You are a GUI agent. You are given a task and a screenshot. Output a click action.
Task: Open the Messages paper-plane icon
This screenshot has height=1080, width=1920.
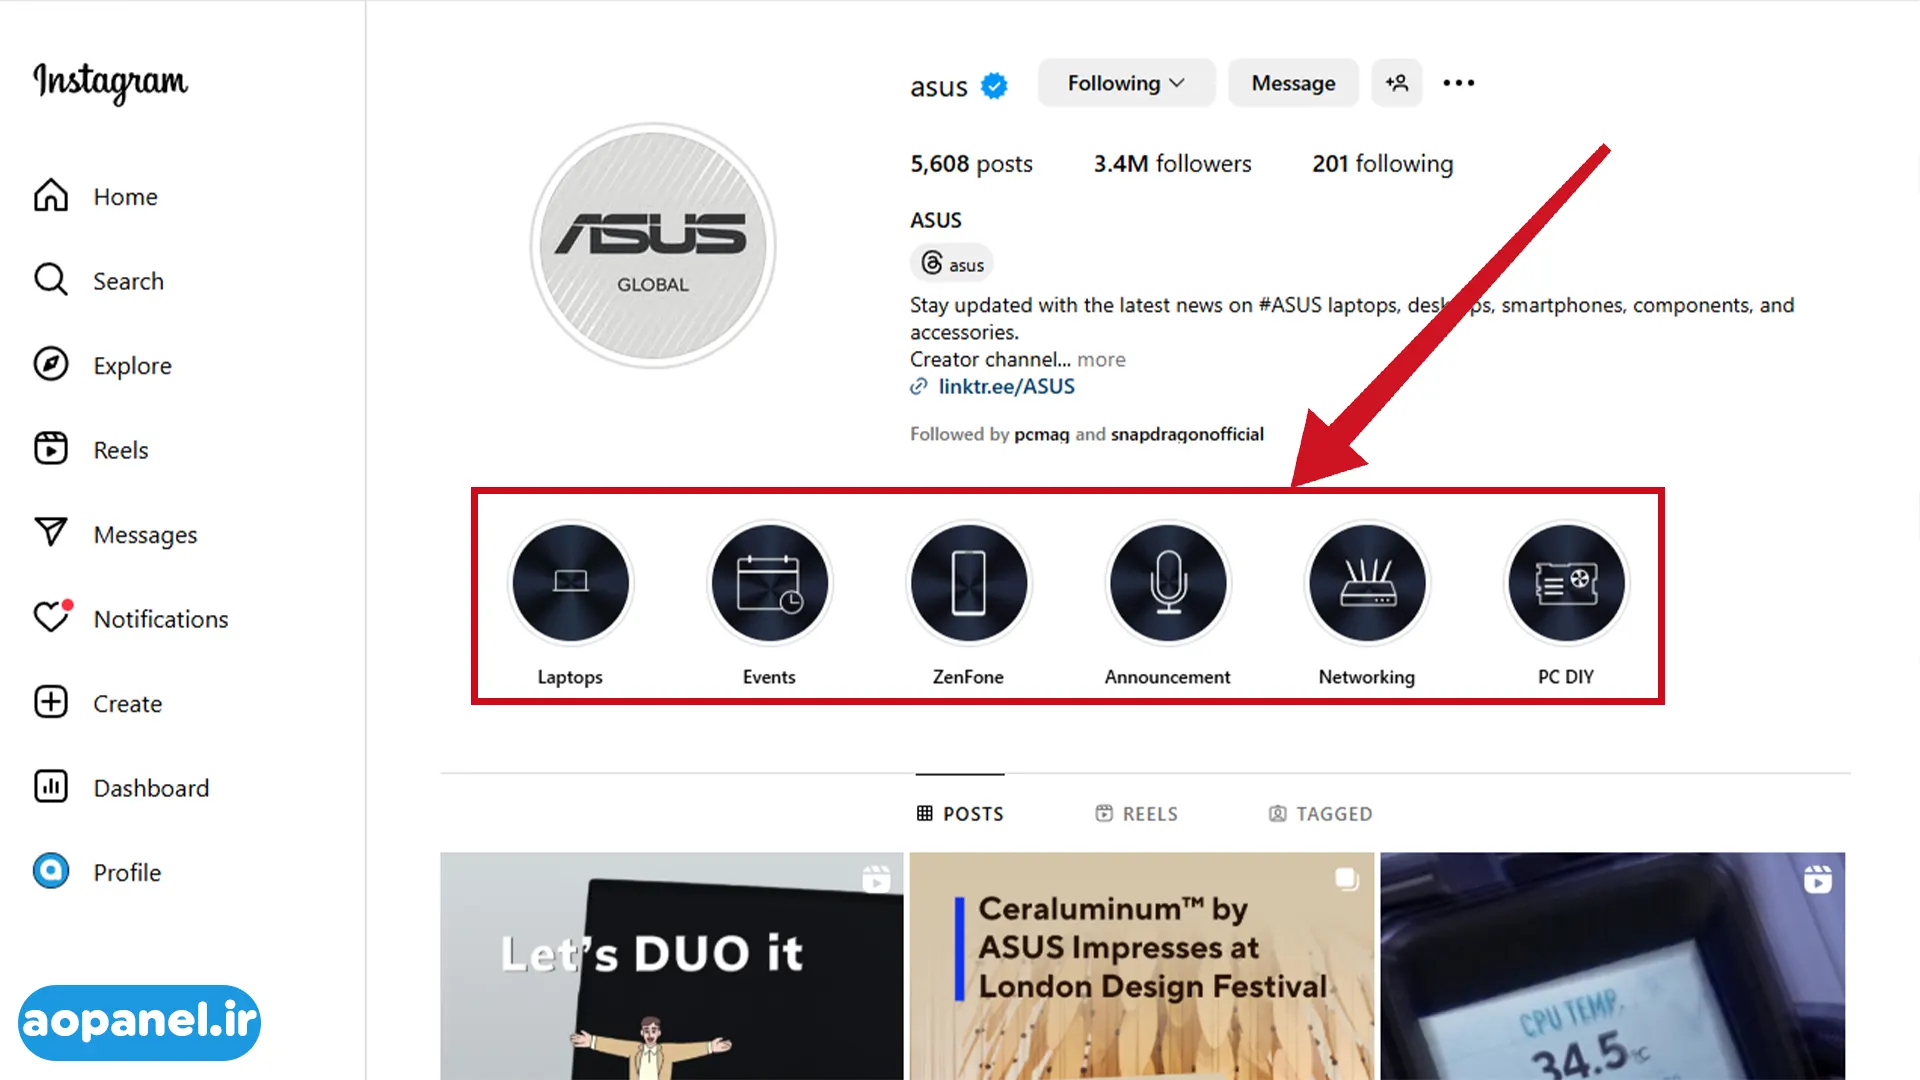point(51,534)
